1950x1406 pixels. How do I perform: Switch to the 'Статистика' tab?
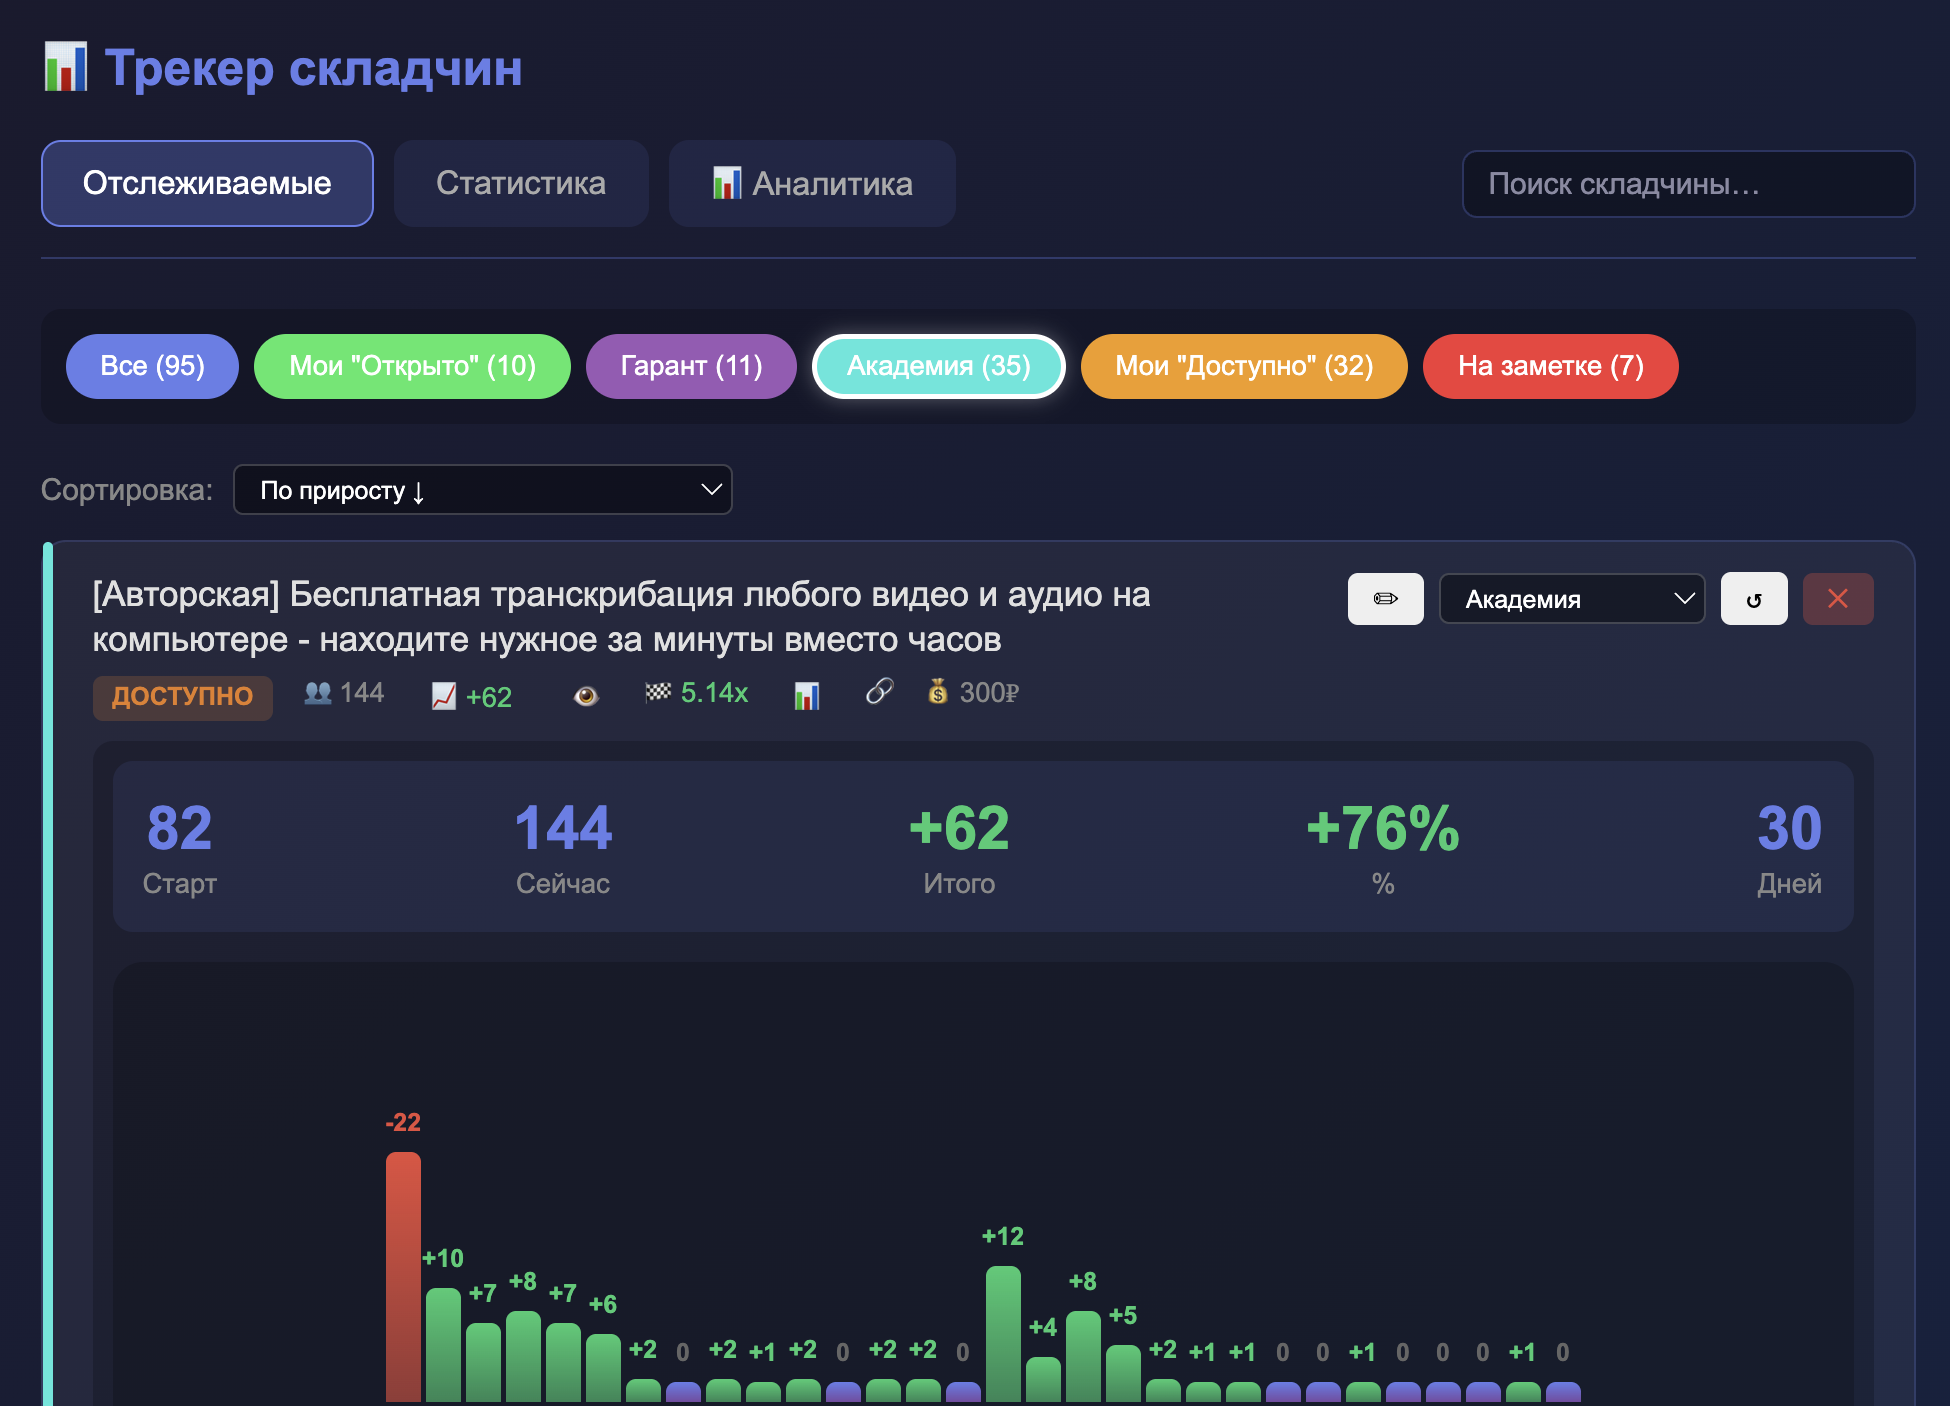[521, 183]
